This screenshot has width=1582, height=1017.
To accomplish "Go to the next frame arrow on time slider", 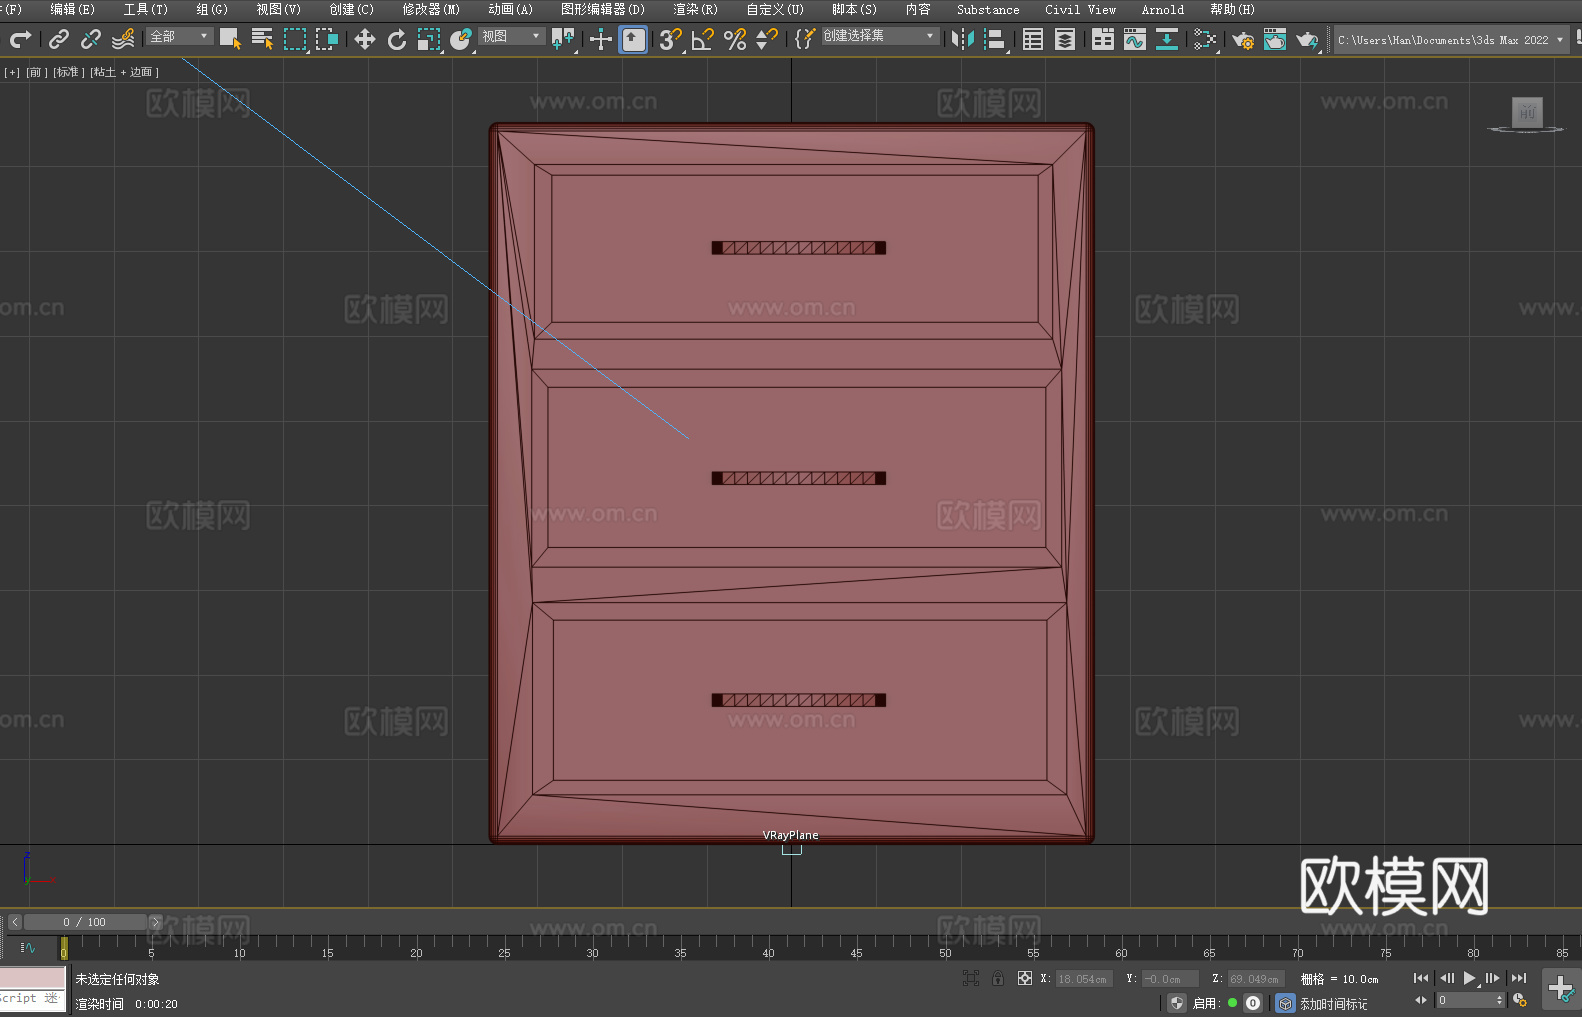I will tap(155, 922).
